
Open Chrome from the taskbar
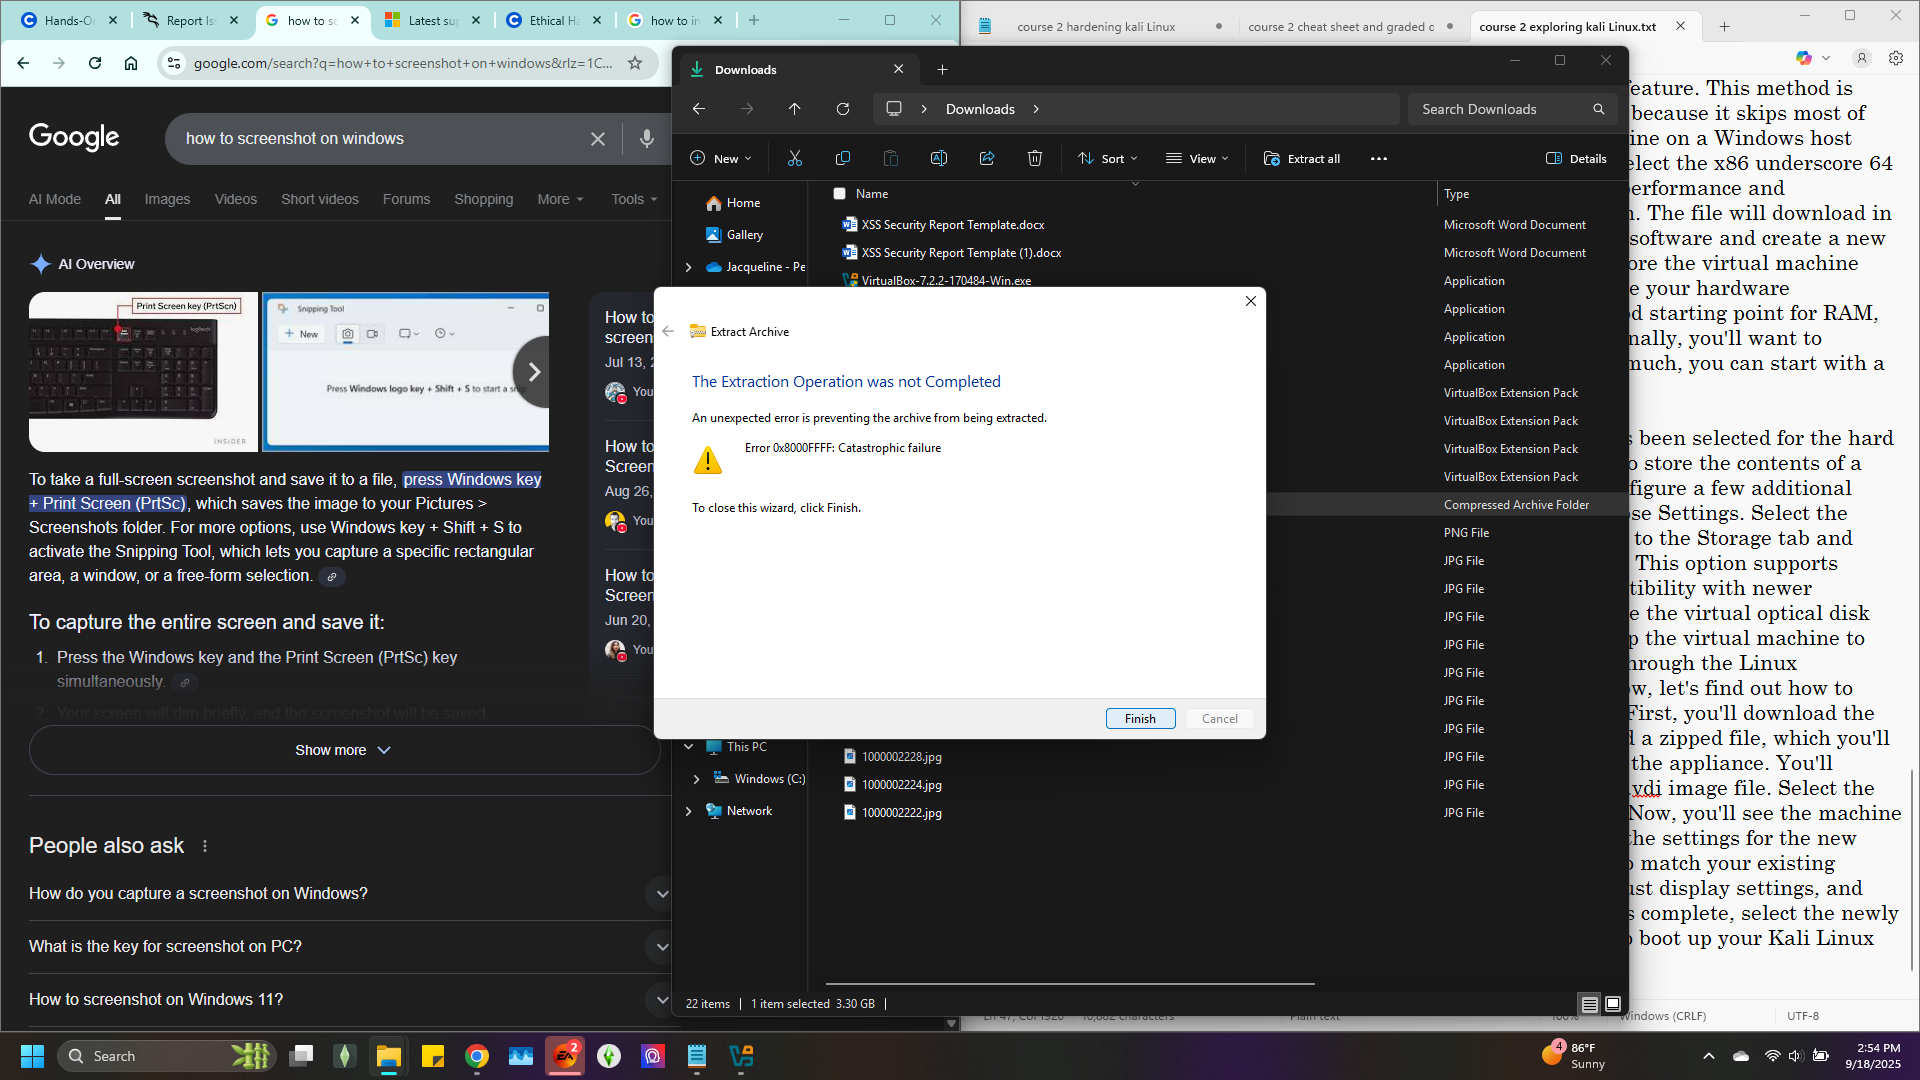477,1056
